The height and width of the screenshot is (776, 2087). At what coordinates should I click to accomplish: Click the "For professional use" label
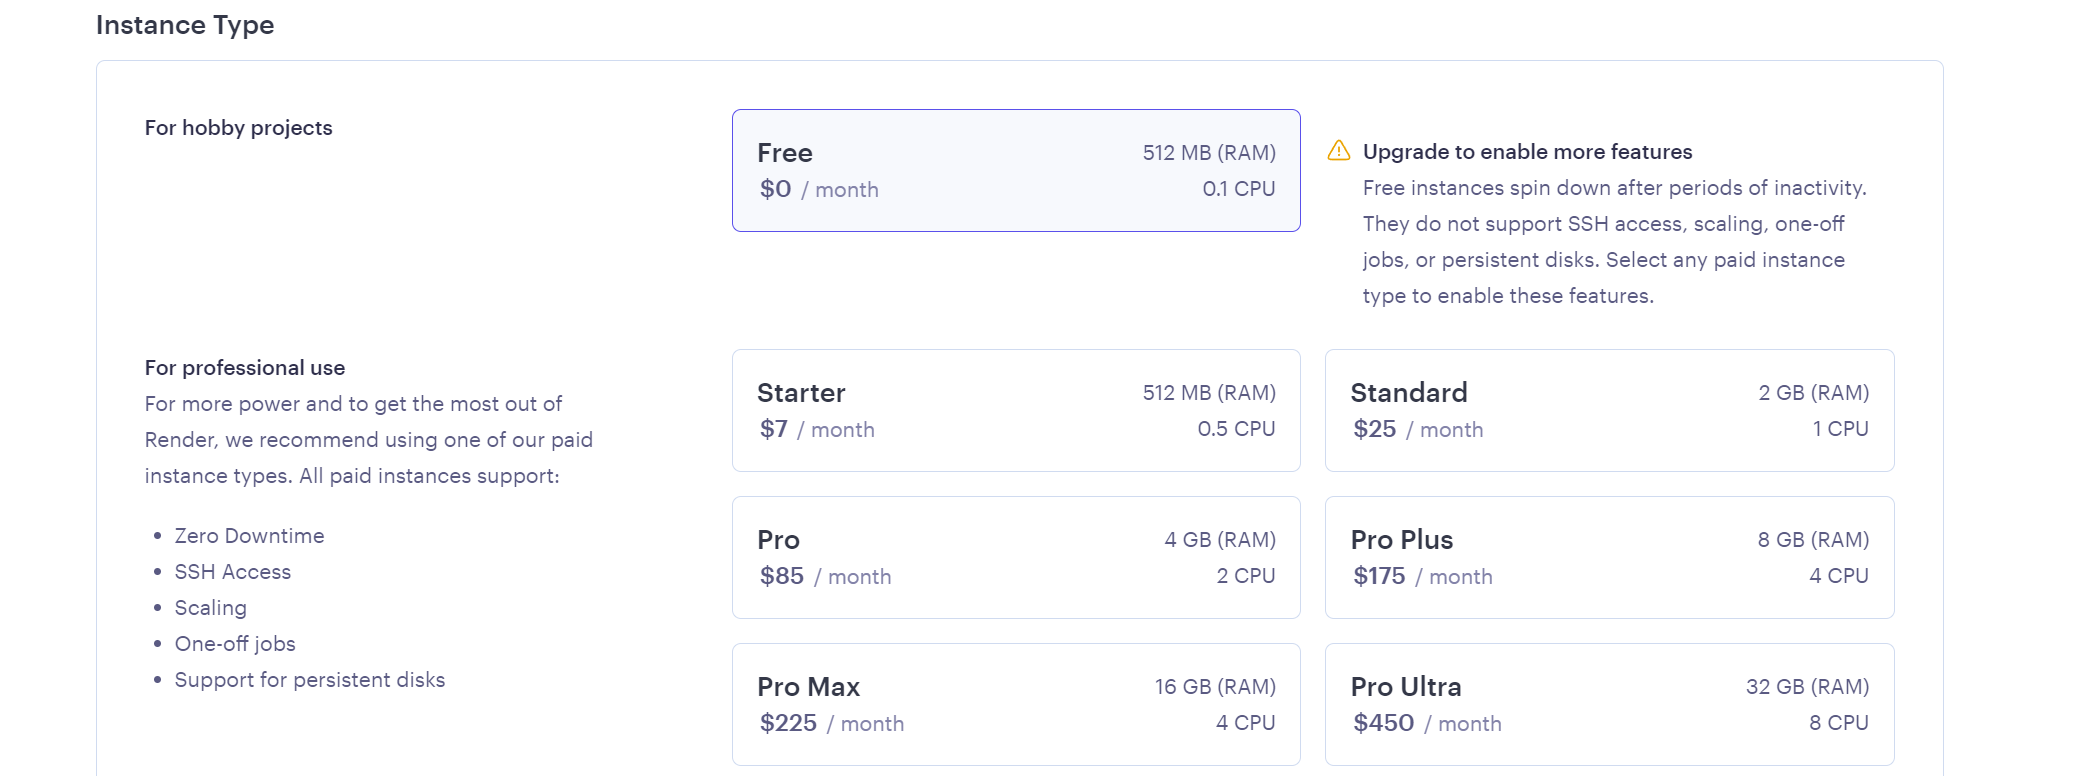coord(245,368)
